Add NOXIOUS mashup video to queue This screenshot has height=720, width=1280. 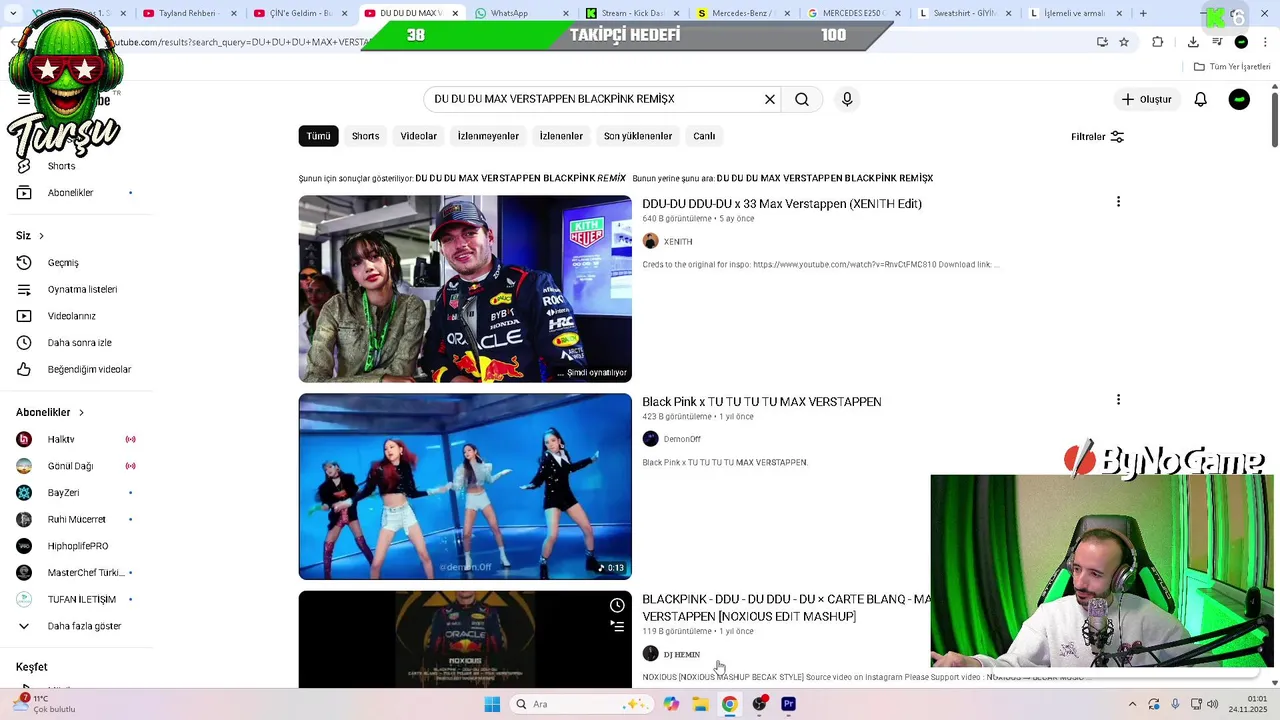(x=617, y=626)
